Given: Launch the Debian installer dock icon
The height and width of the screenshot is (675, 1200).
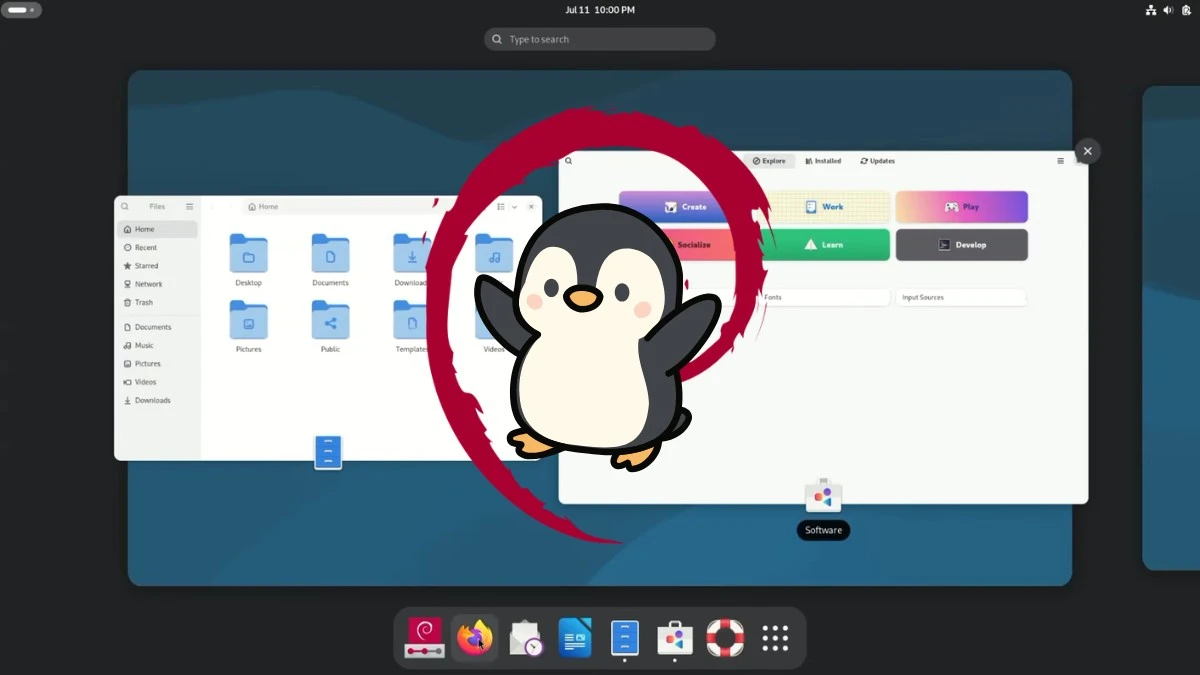Looking at the screenshot, I should tap(425, 638).
